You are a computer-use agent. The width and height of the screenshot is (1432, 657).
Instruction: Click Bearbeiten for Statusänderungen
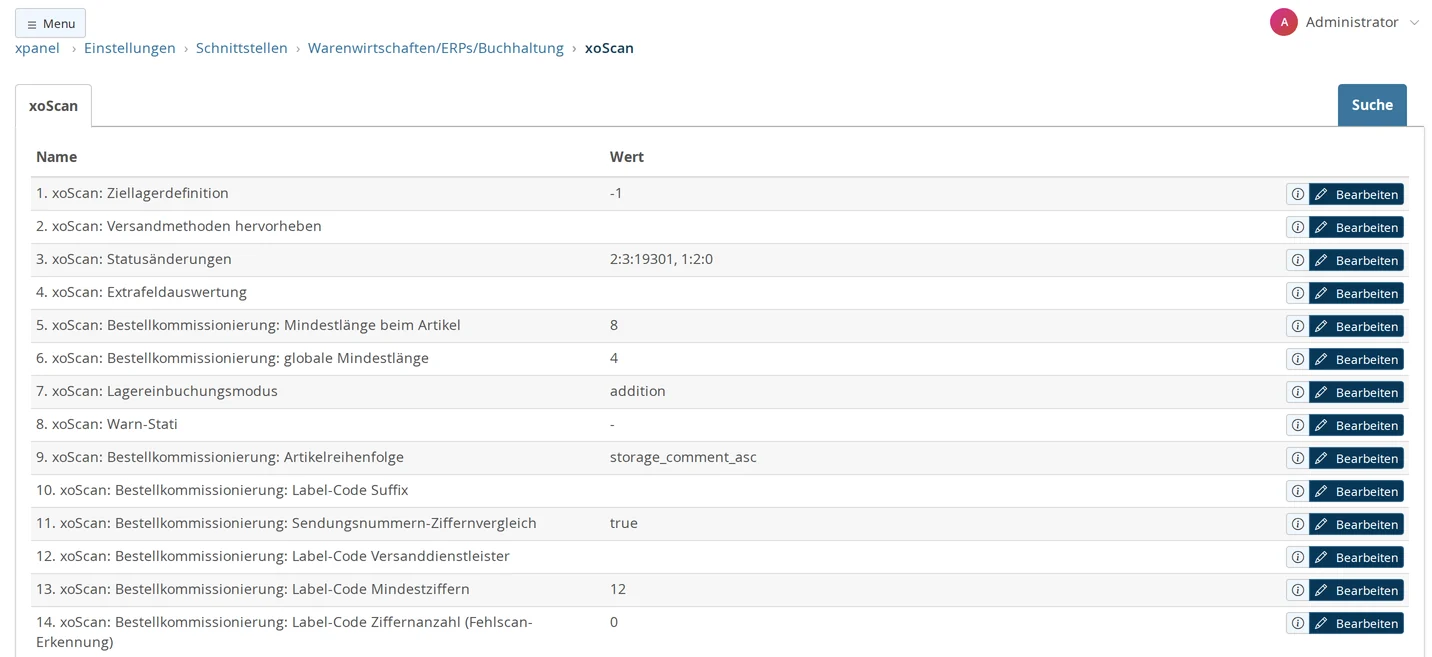click(1356, 260)
